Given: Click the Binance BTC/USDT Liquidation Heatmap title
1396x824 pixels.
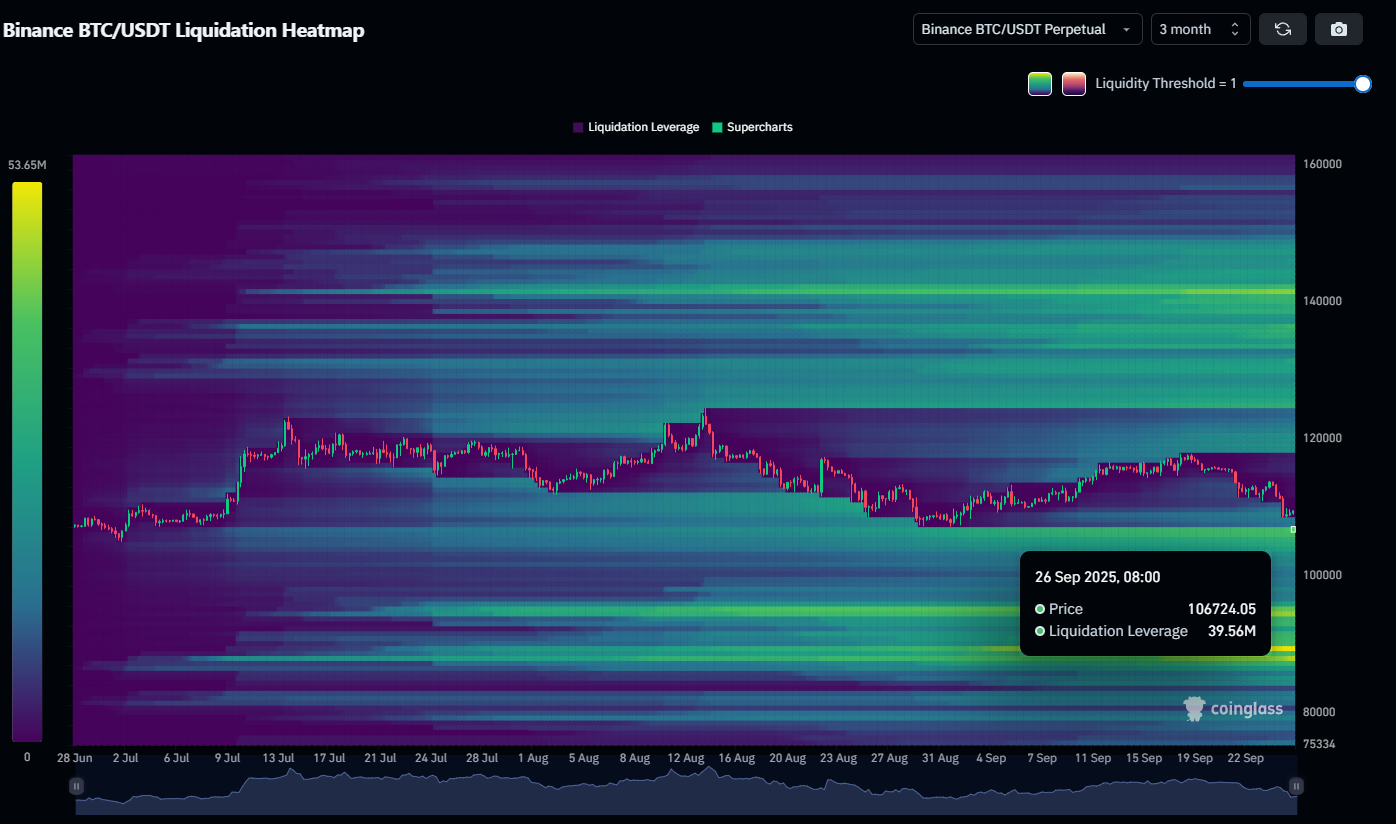Looking at the screenshot, I should pyautogui.click(x=184, y=30).
